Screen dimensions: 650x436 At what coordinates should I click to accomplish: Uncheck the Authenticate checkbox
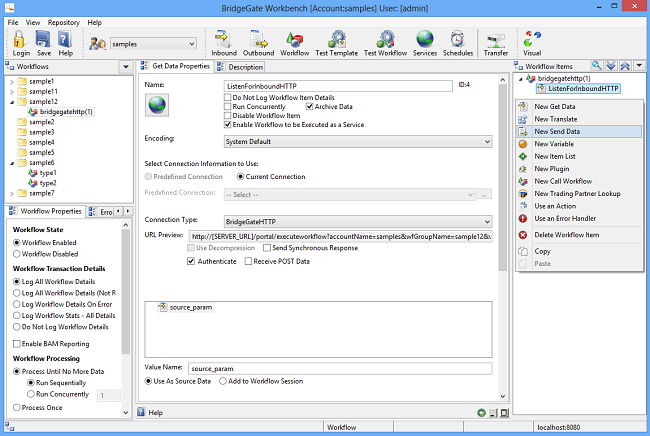(x=192, y=261)
